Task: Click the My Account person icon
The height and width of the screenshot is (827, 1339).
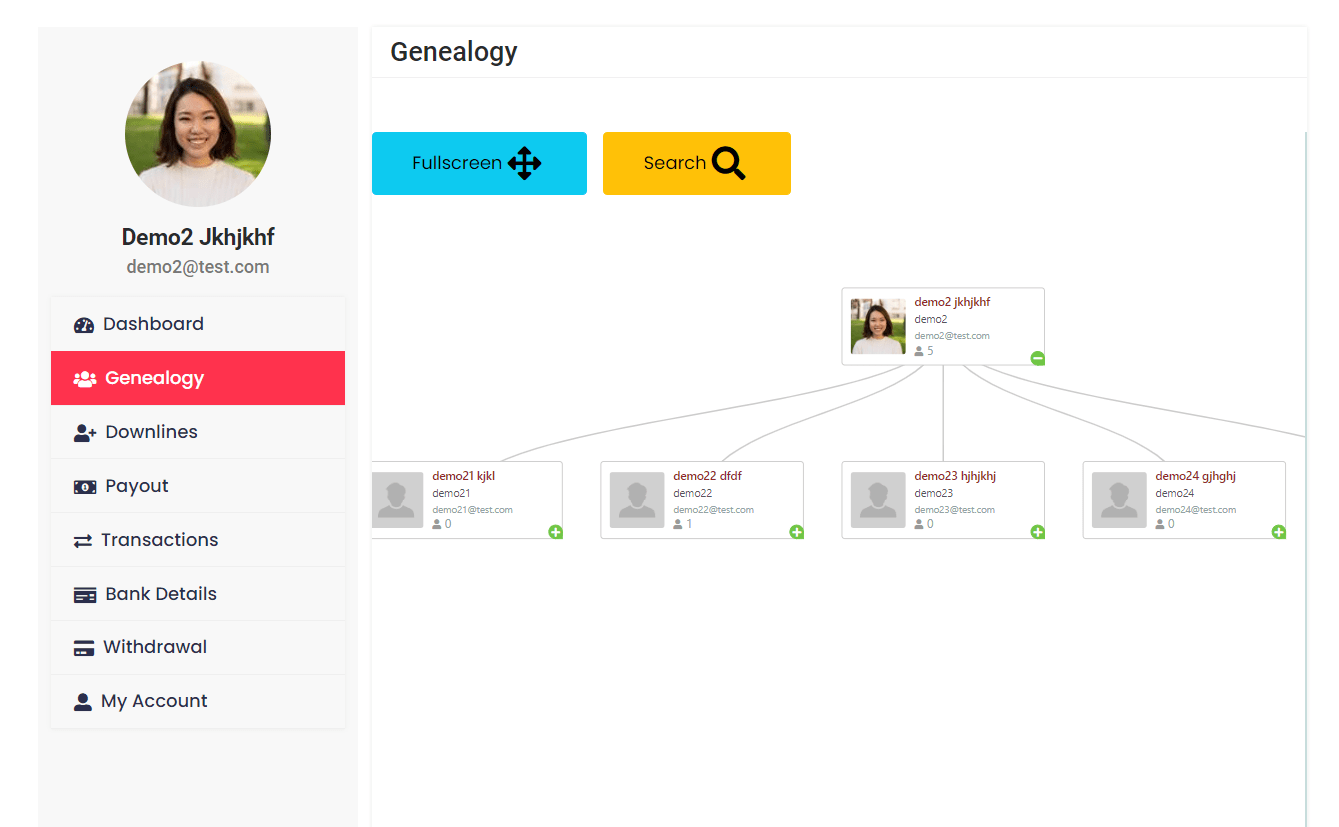Action: 84,701
